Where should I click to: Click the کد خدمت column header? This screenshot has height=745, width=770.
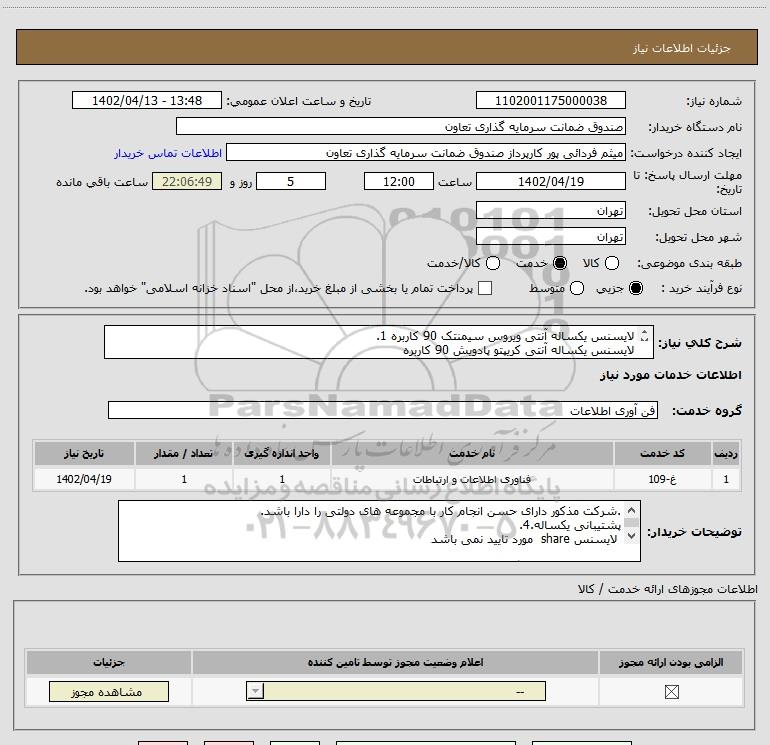(662, 453)
